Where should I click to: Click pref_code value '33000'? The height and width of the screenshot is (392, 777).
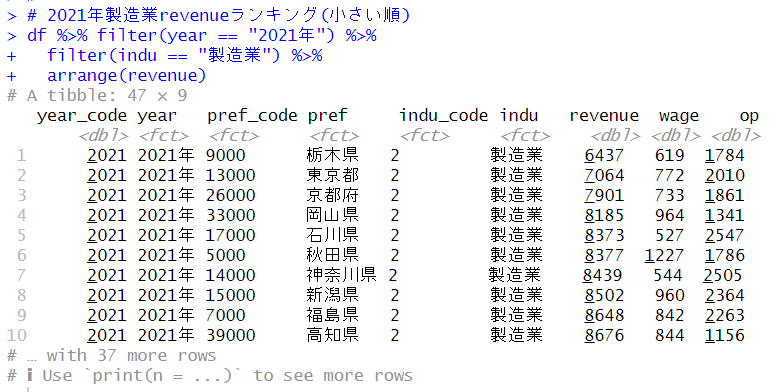pos(231,216)
